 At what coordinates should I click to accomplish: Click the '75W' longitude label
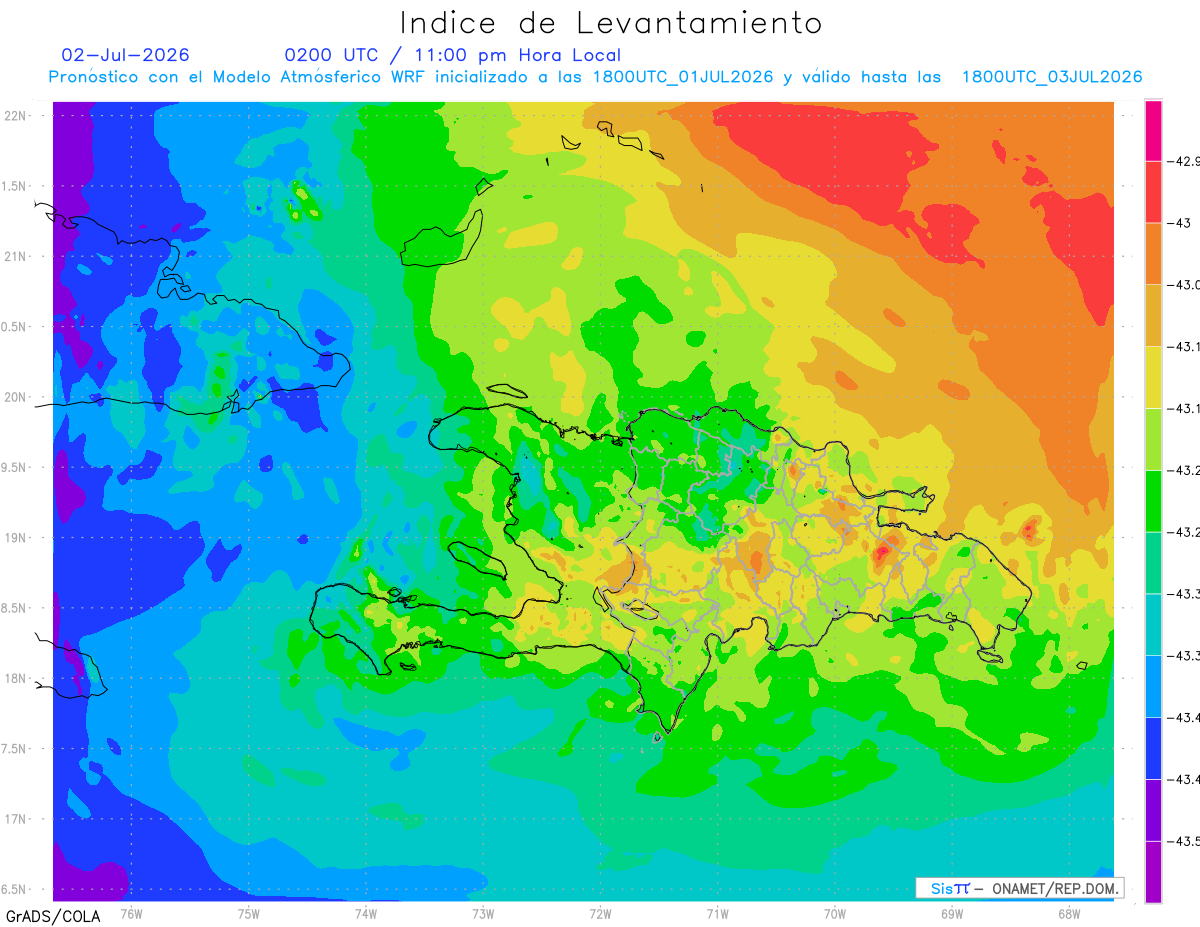point(249,913)
